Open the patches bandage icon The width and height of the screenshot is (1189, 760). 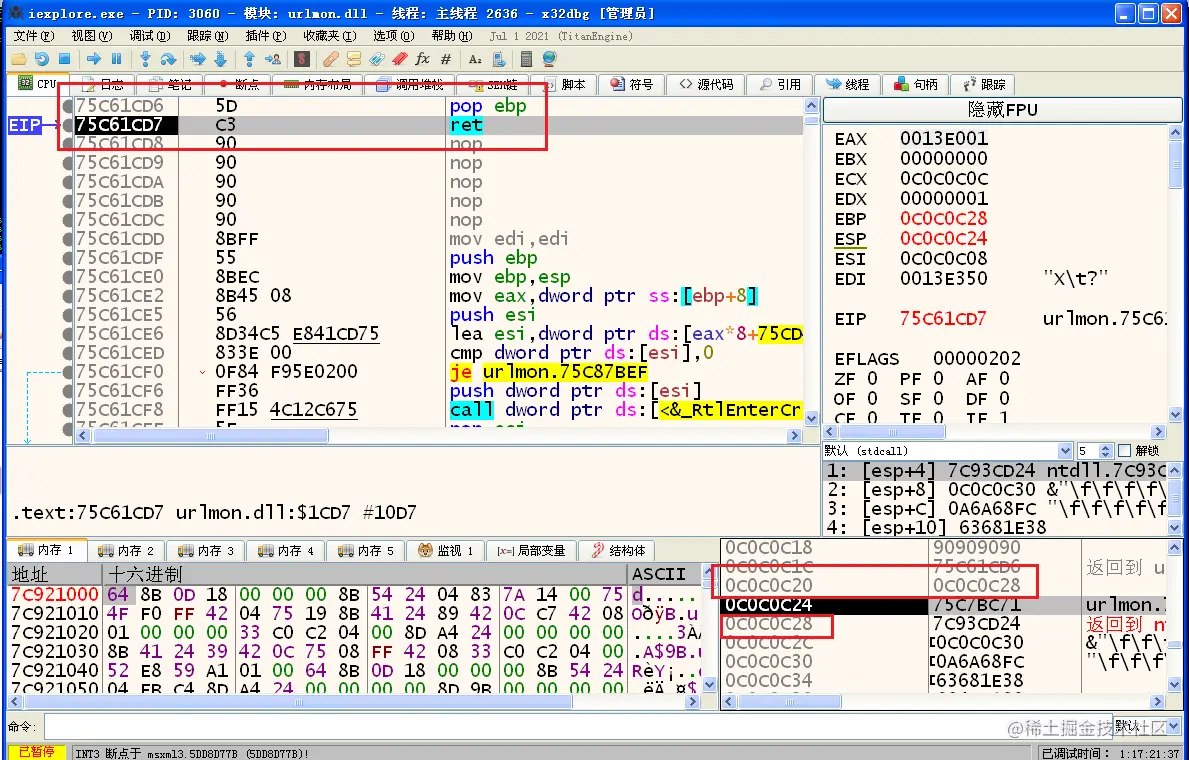tap(331, 58)
